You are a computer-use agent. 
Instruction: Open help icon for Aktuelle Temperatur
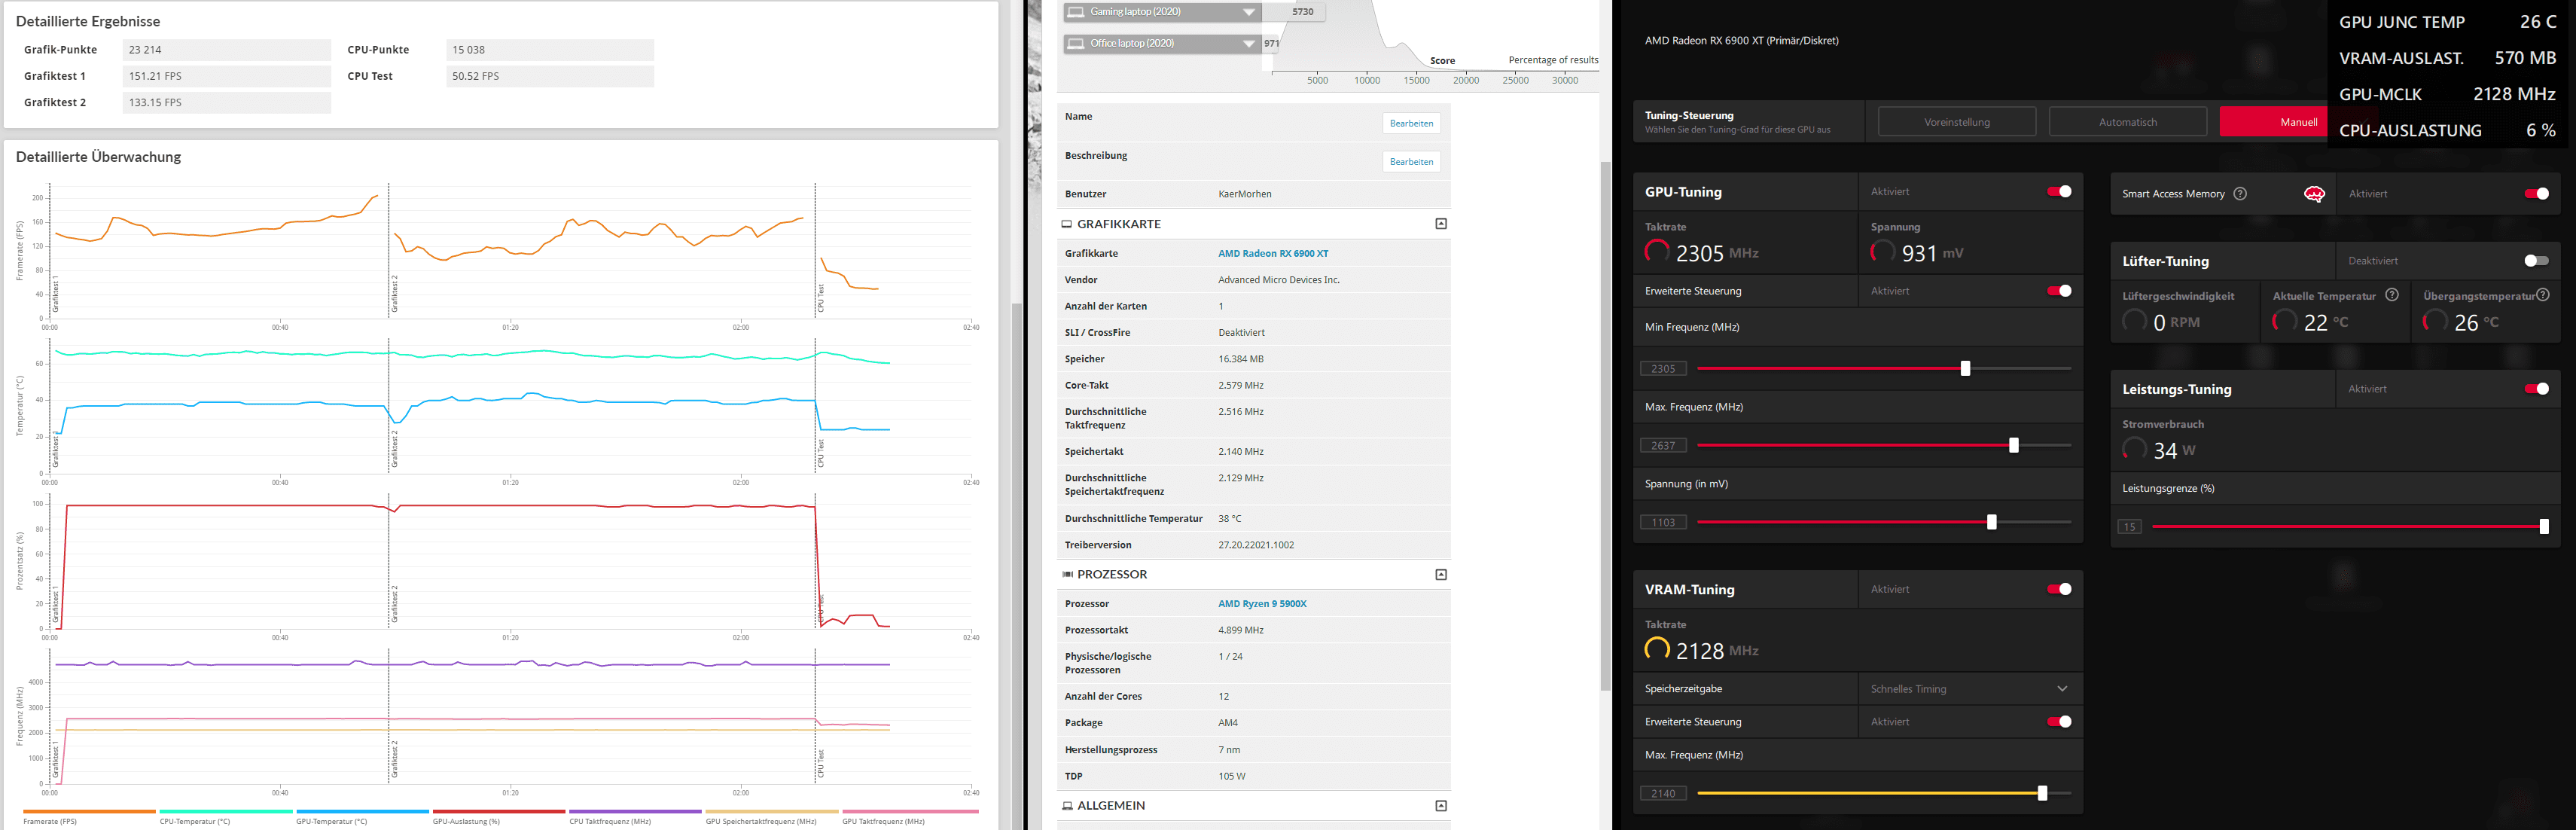coord(2392,295)
